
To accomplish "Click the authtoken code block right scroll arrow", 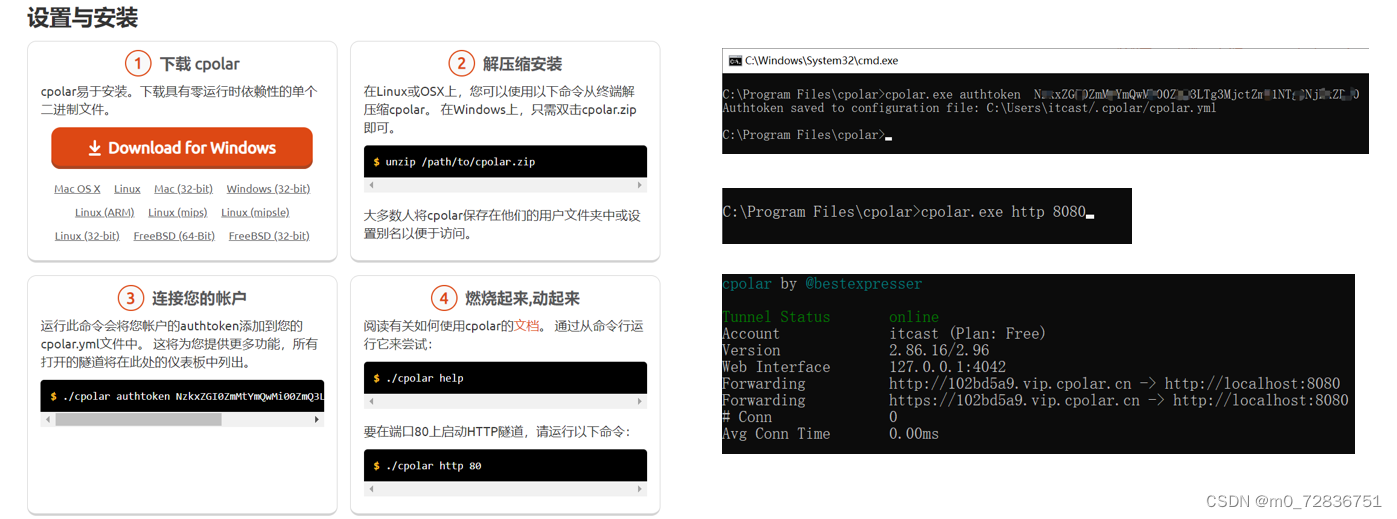I will point(318,420).
